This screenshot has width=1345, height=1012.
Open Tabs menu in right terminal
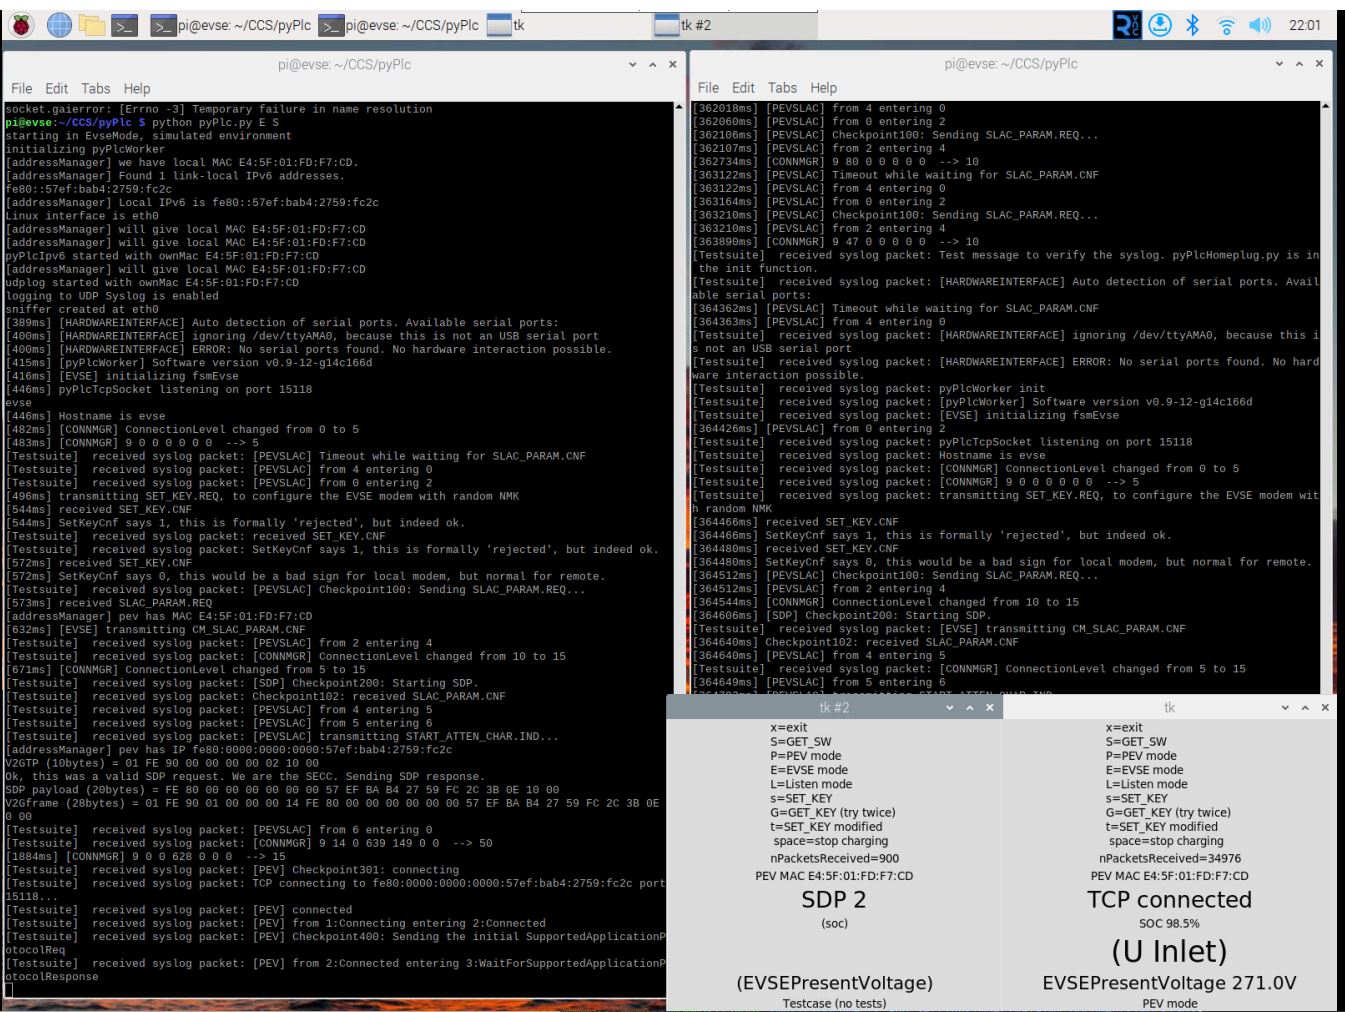click(x=782, y=88)
